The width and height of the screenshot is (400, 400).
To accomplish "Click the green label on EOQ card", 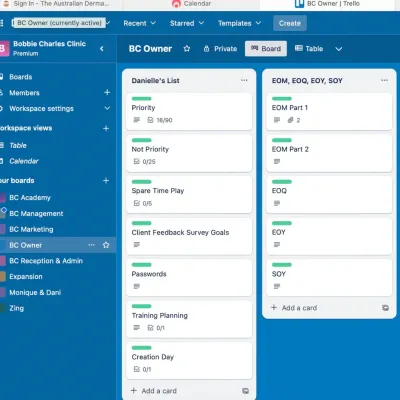I will click(x=282, y=182).
